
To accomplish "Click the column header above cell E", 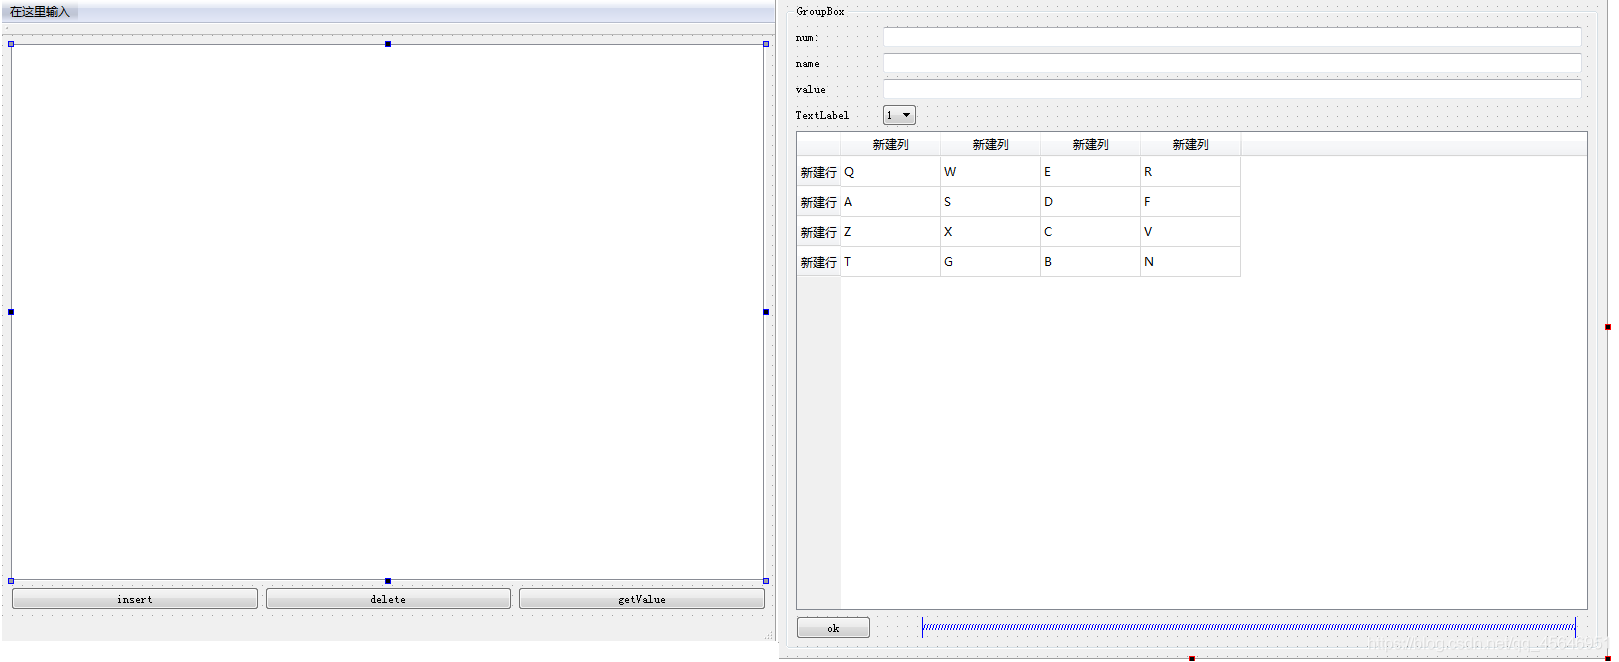I will pyautogui.click(x=1090, y=144).
